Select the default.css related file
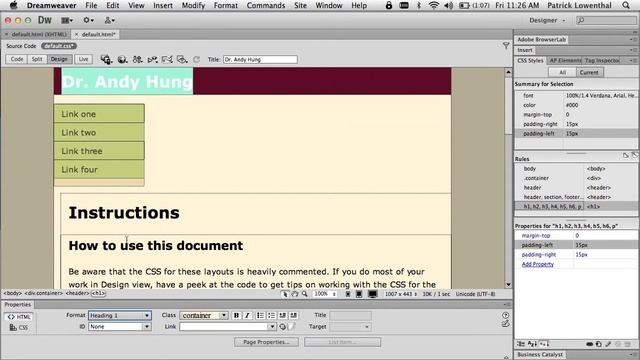Image resolution: width=640 pixels, height=360 pixels. [59, 46]
